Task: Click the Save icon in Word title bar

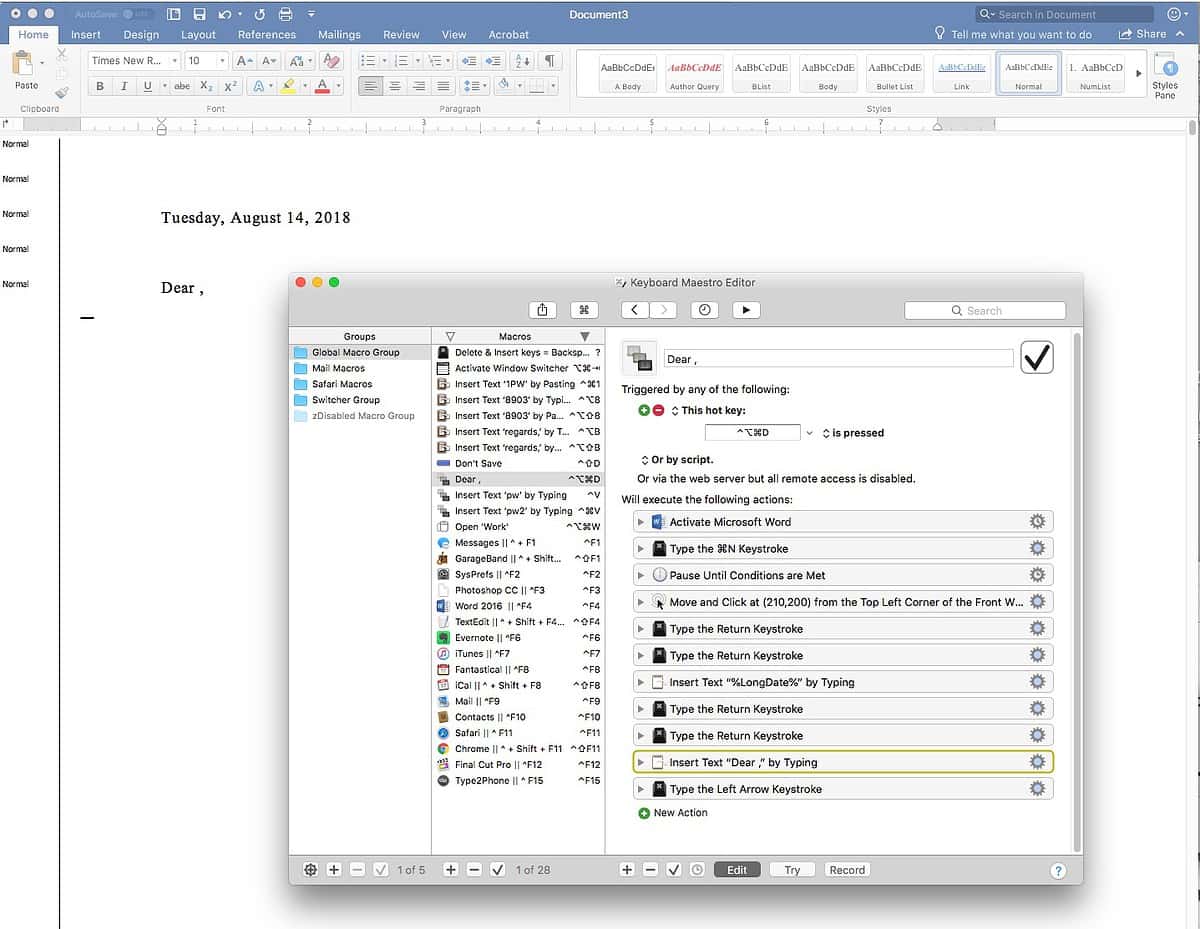Action: [200, 14]
